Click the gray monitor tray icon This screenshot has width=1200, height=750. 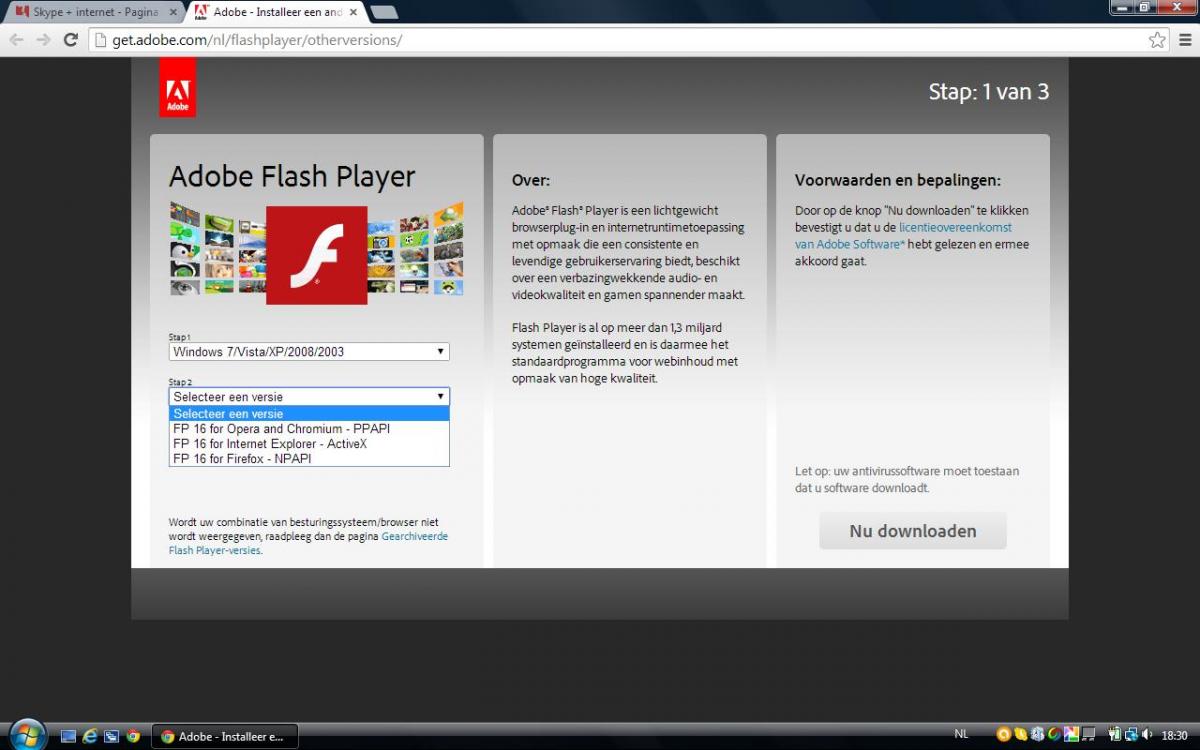[x=1089, y=734]
